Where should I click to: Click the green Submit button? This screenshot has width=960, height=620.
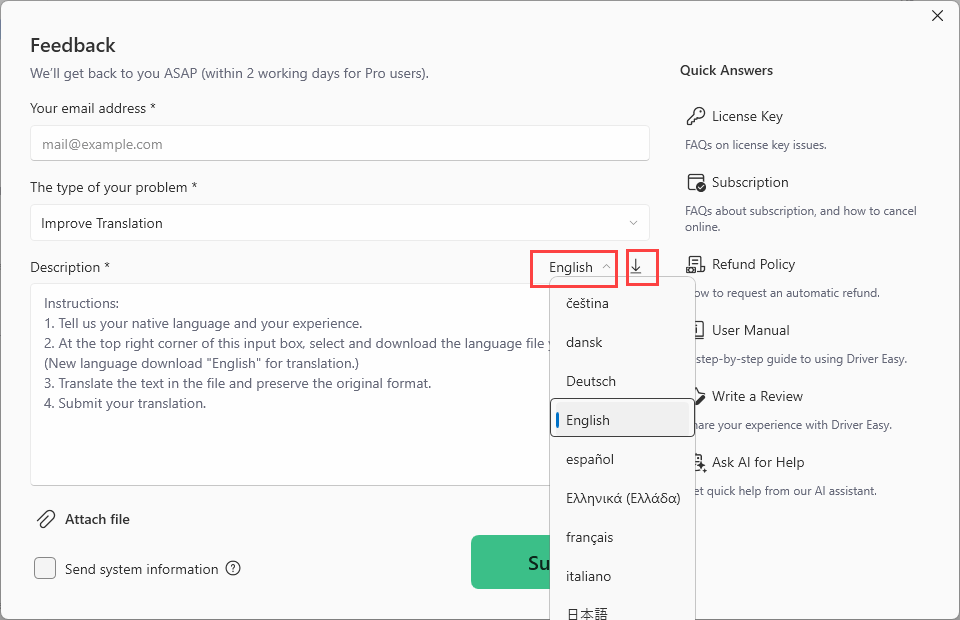(510, 563)
